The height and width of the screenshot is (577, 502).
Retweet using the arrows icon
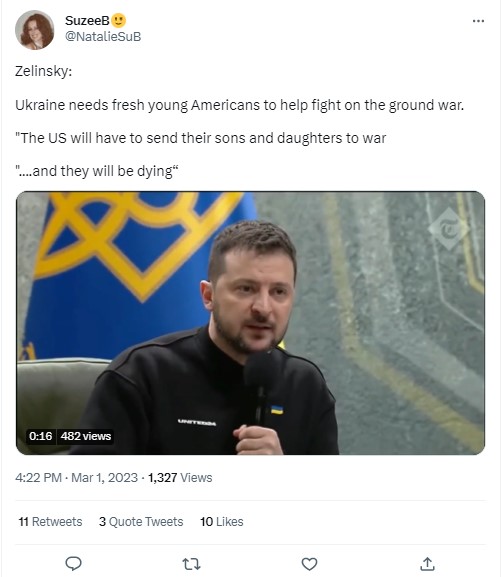(x=191, y=564)
